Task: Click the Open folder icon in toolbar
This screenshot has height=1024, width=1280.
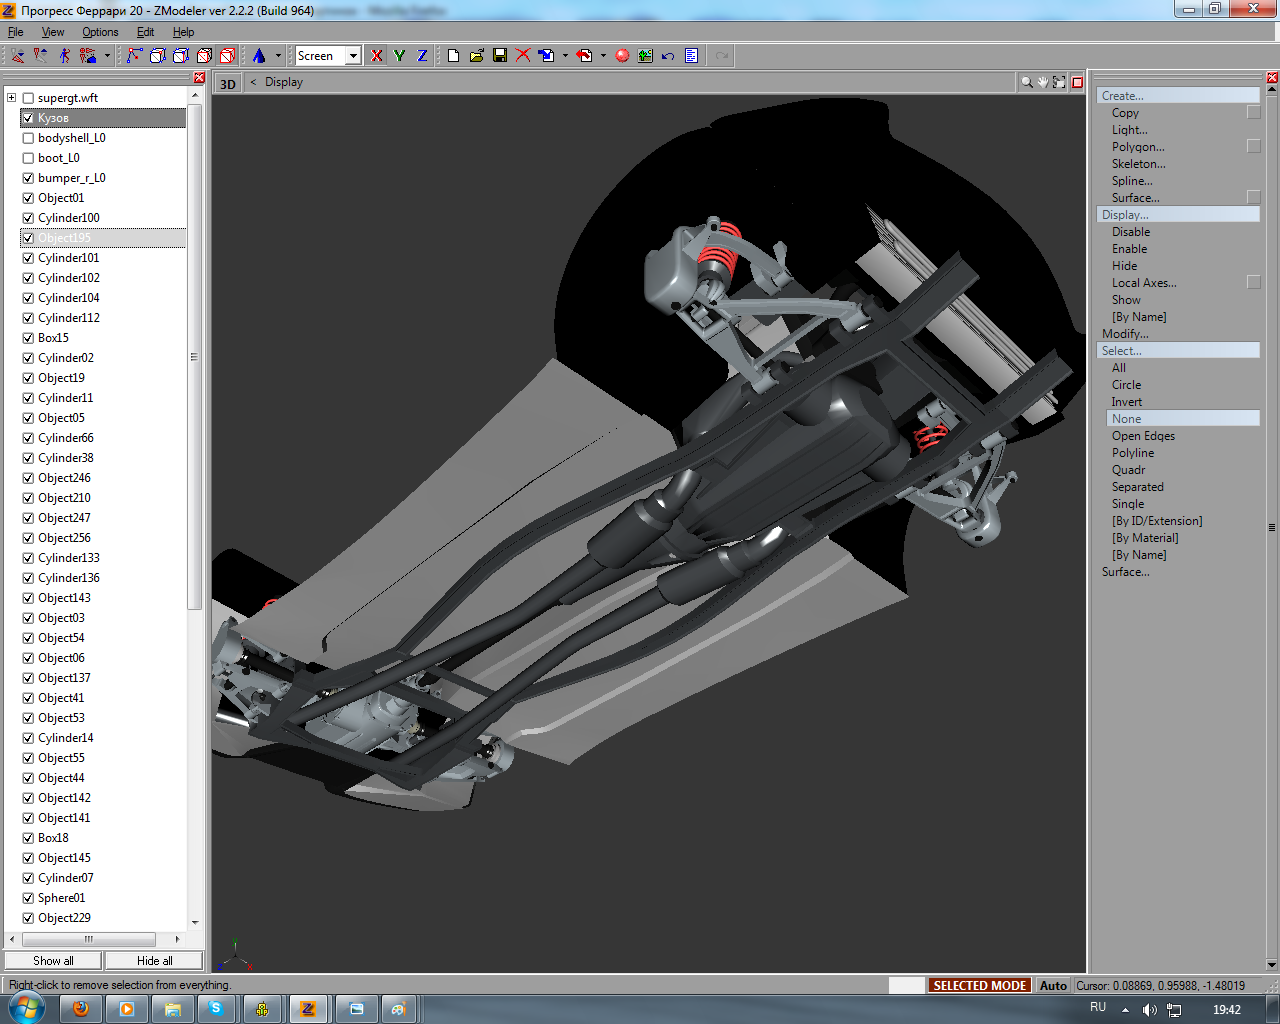Action: [477, 56]
